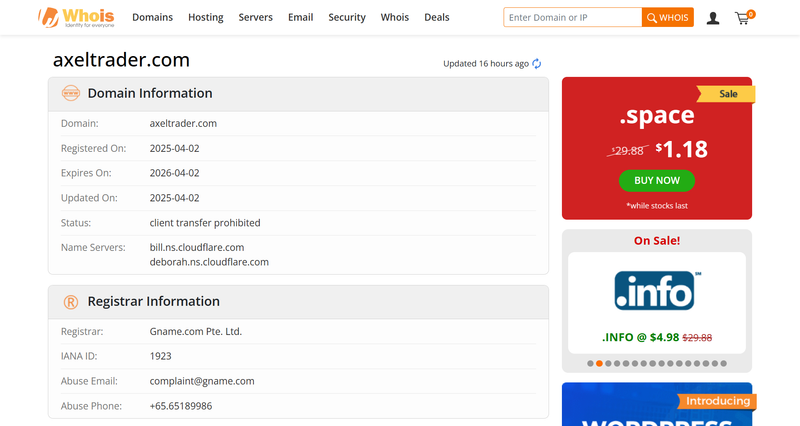Refresh the whois record with the reload icon

tap(537, 64)
